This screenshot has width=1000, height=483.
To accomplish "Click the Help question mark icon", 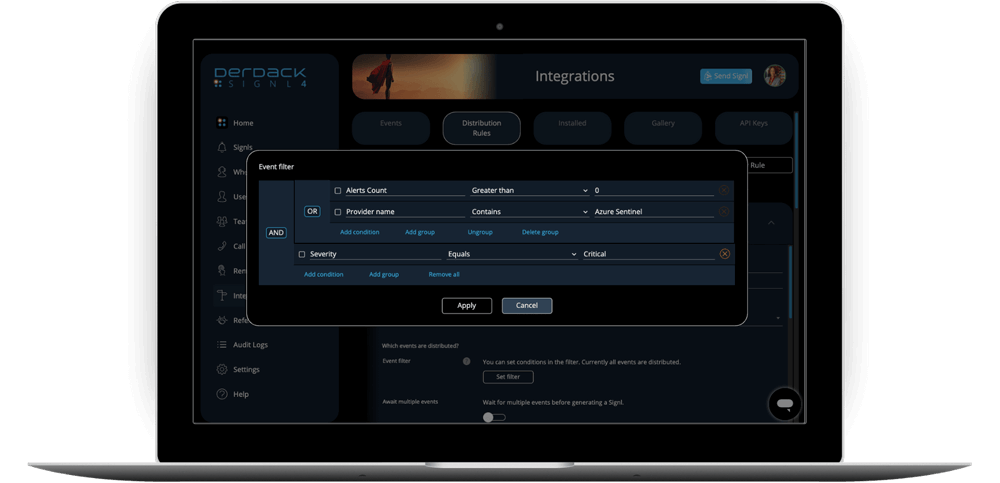I will click(x=222, y=394).
